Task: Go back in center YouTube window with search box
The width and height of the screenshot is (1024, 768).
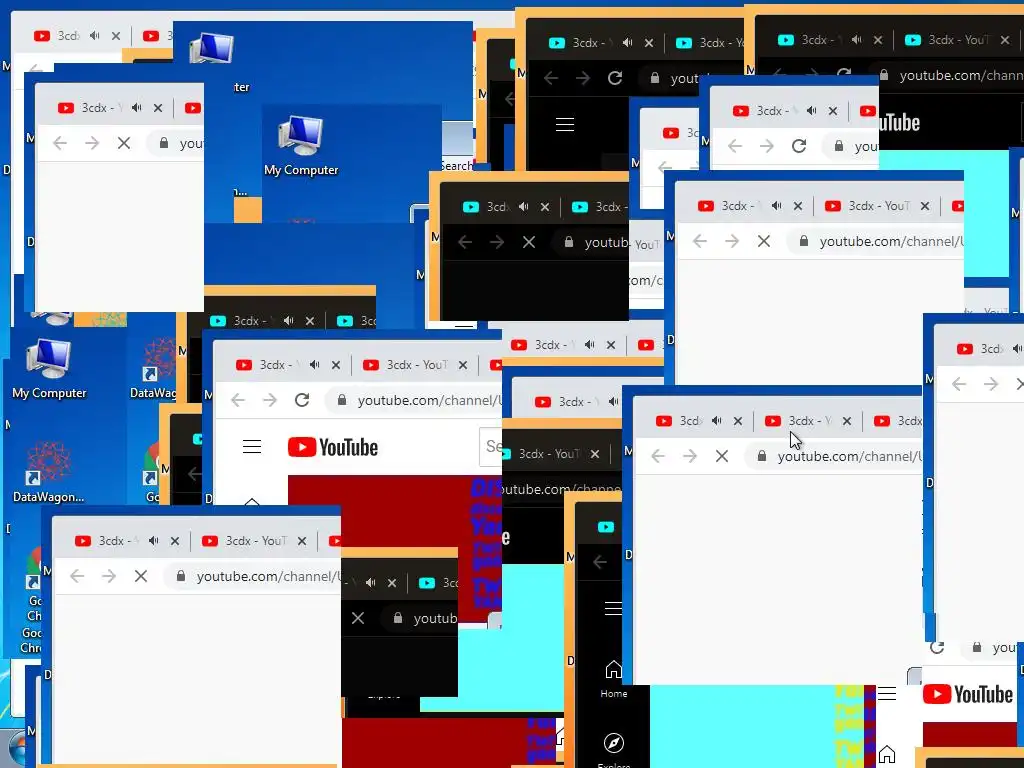Action: point(238,400)
